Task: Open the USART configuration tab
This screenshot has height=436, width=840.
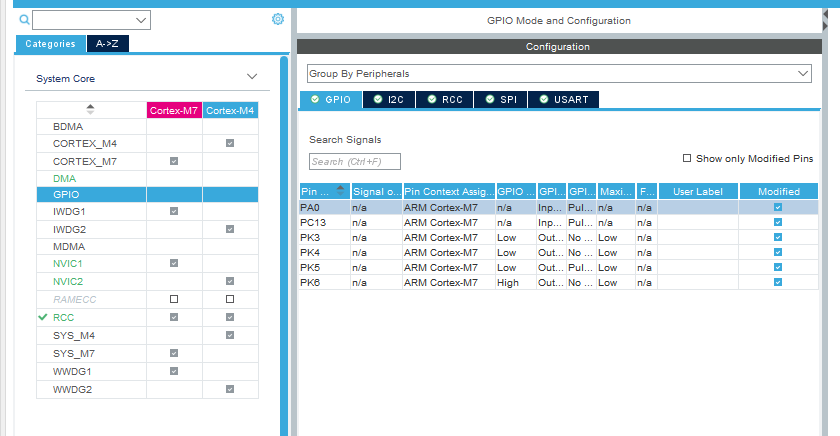Action: (564, 100)
